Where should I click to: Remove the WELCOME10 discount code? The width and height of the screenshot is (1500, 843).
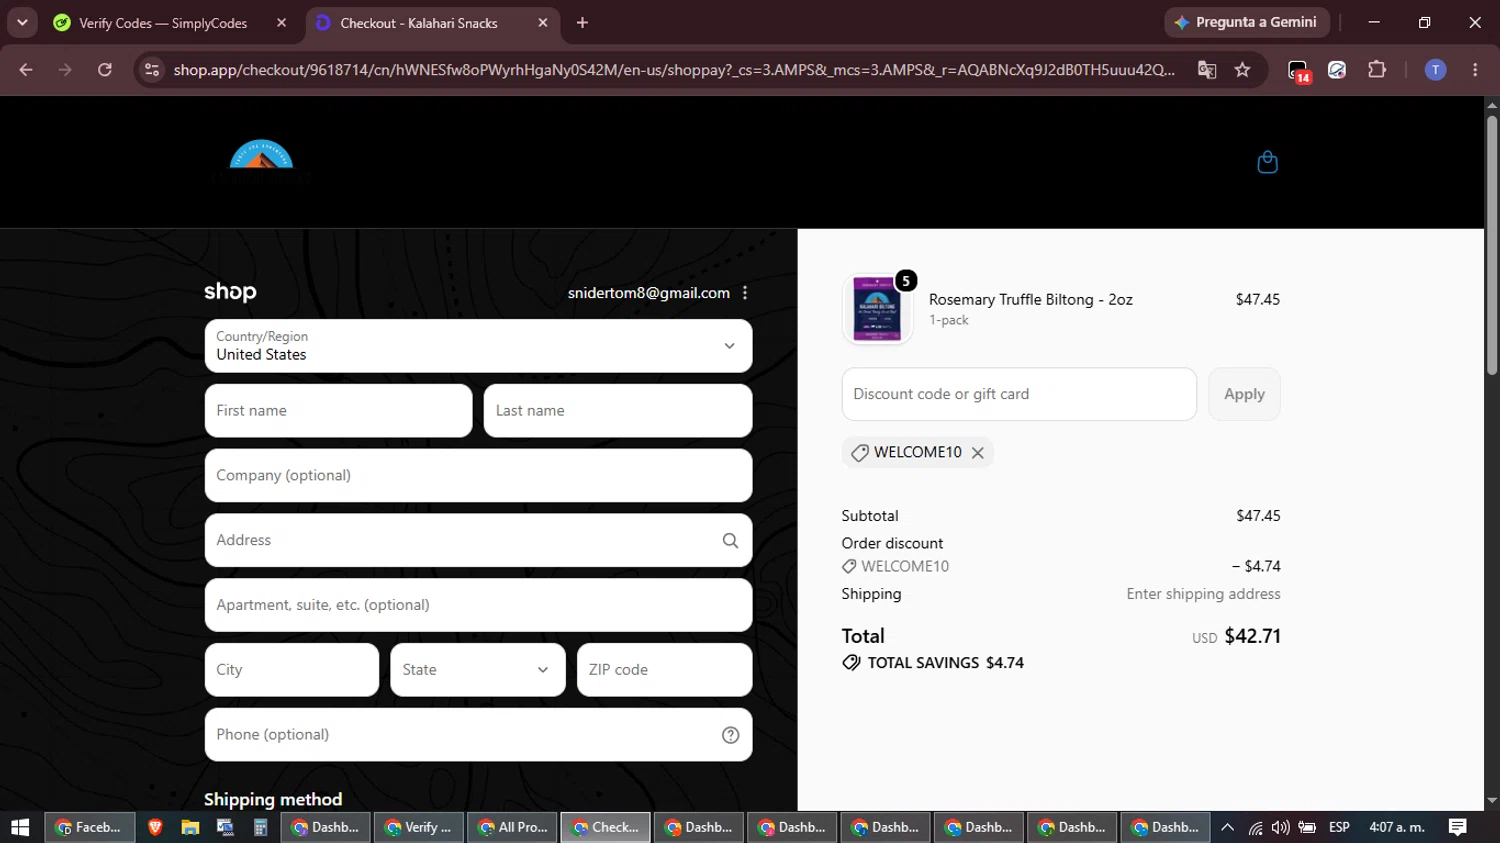tap(978, 453)
